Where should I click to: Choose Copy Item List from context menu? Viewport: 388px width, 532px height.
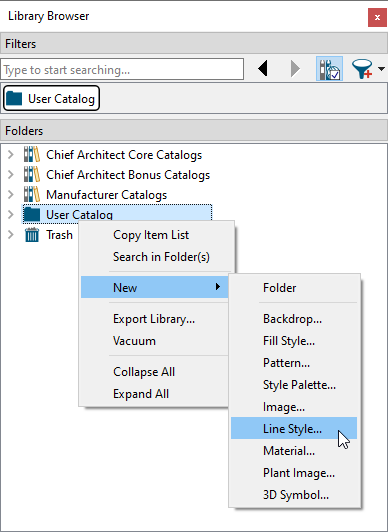(157, 235)
